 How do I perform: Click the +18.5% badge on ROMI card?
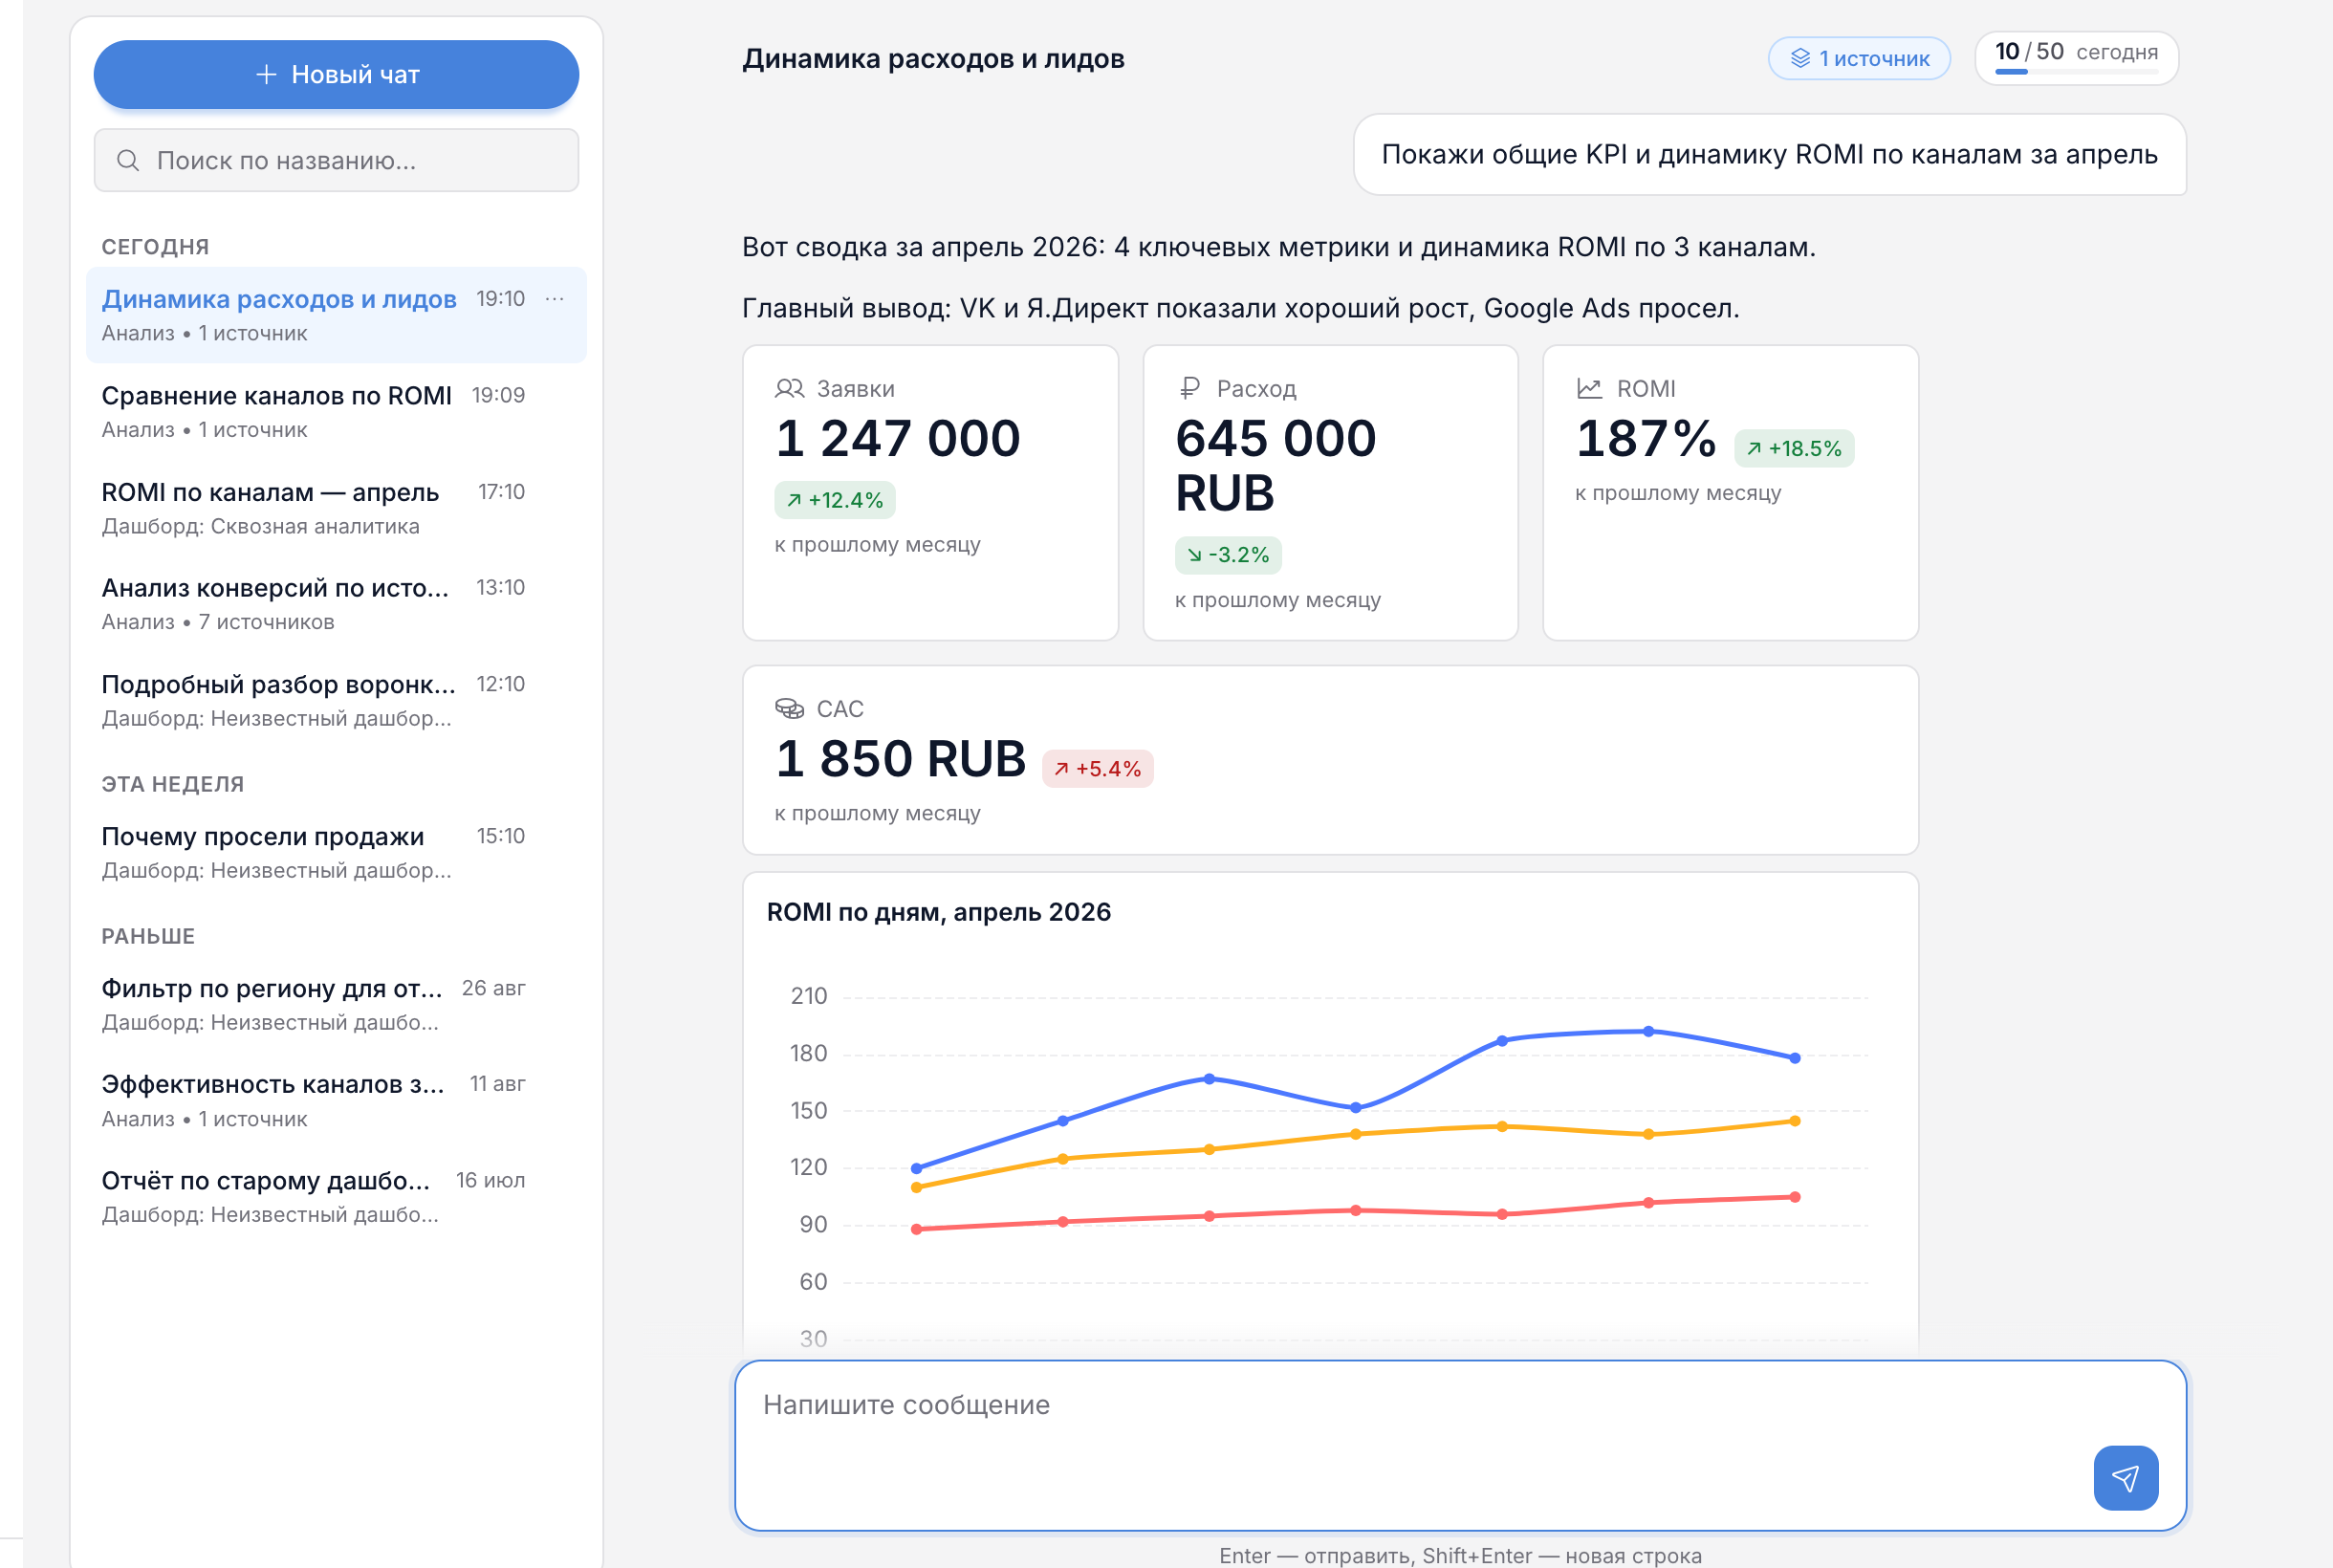pyautogui.click(x=1794, y=448)
